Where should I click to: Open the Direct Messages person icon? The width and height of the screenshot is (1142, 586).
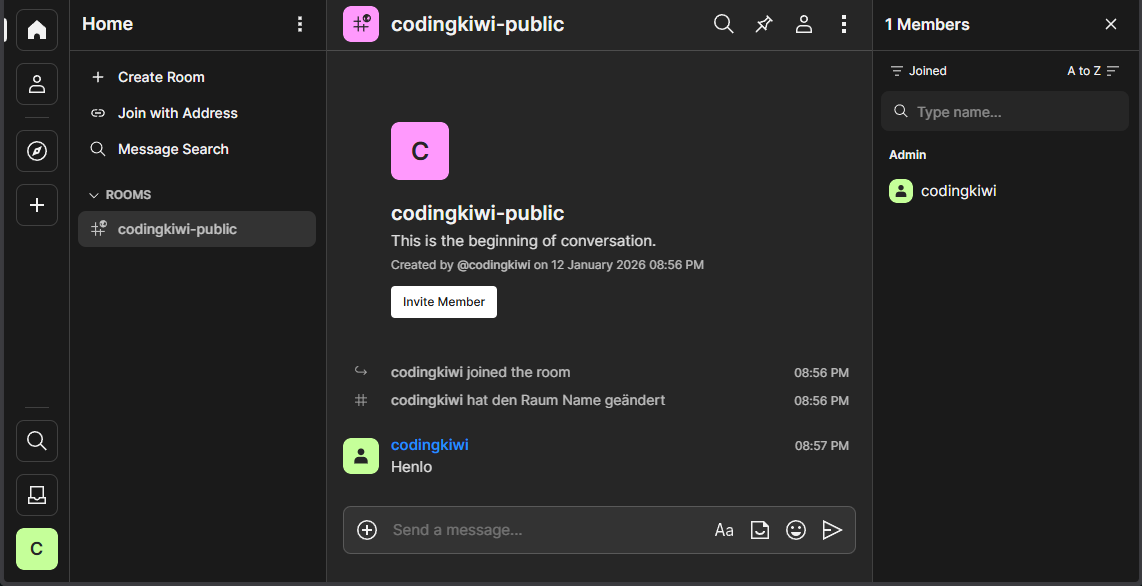click(x=37, y=84)
